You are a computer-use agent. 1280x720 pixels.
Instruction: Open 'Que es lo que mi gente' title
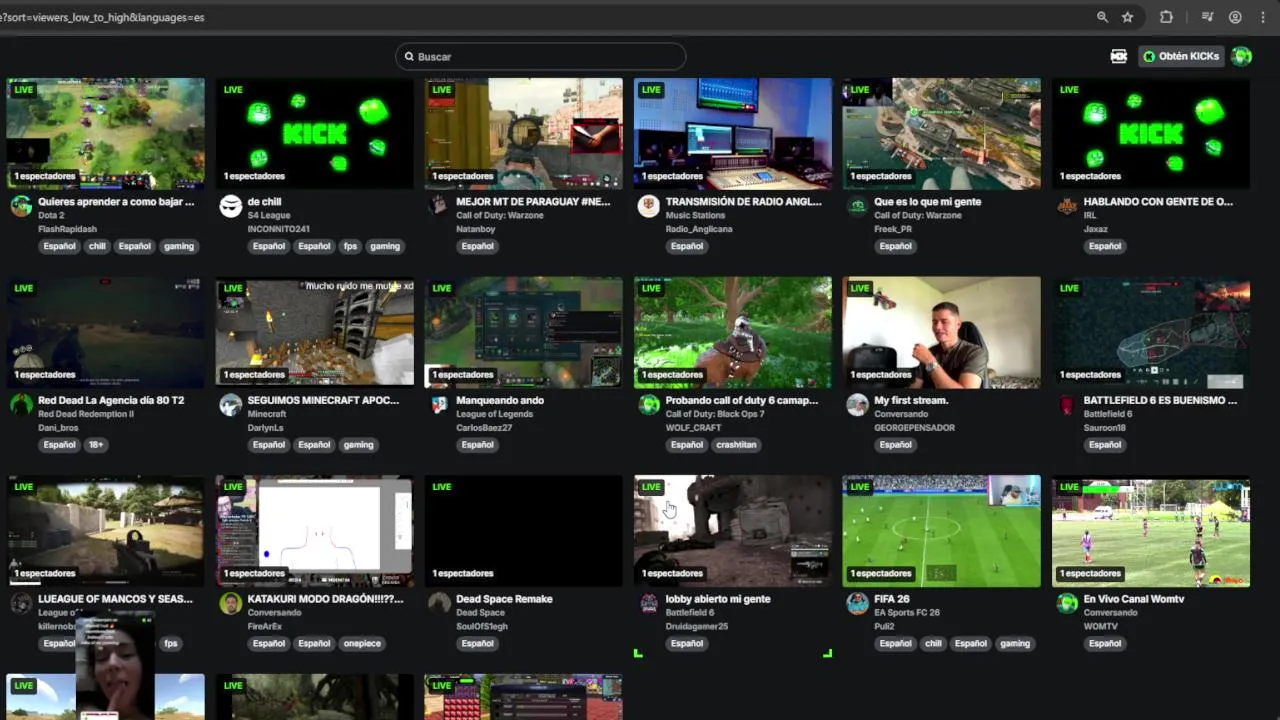click(927, 201)
